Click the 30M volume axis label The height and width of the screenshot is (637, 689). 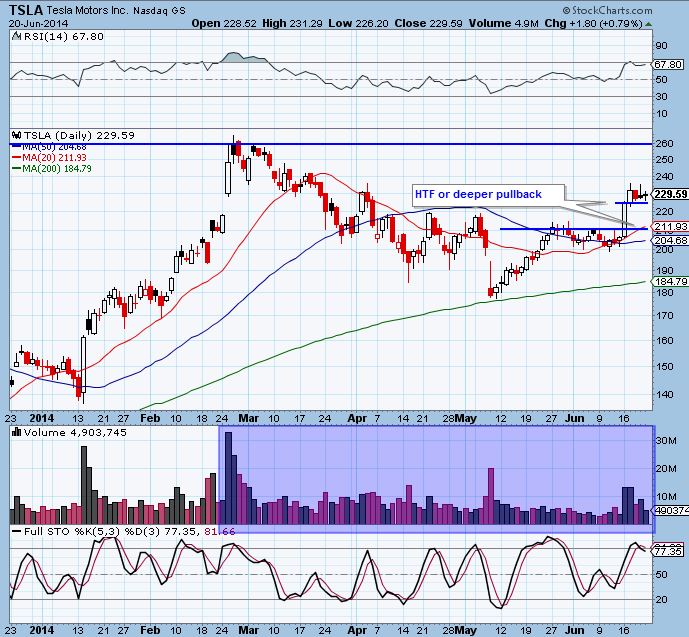click(666, 441)
